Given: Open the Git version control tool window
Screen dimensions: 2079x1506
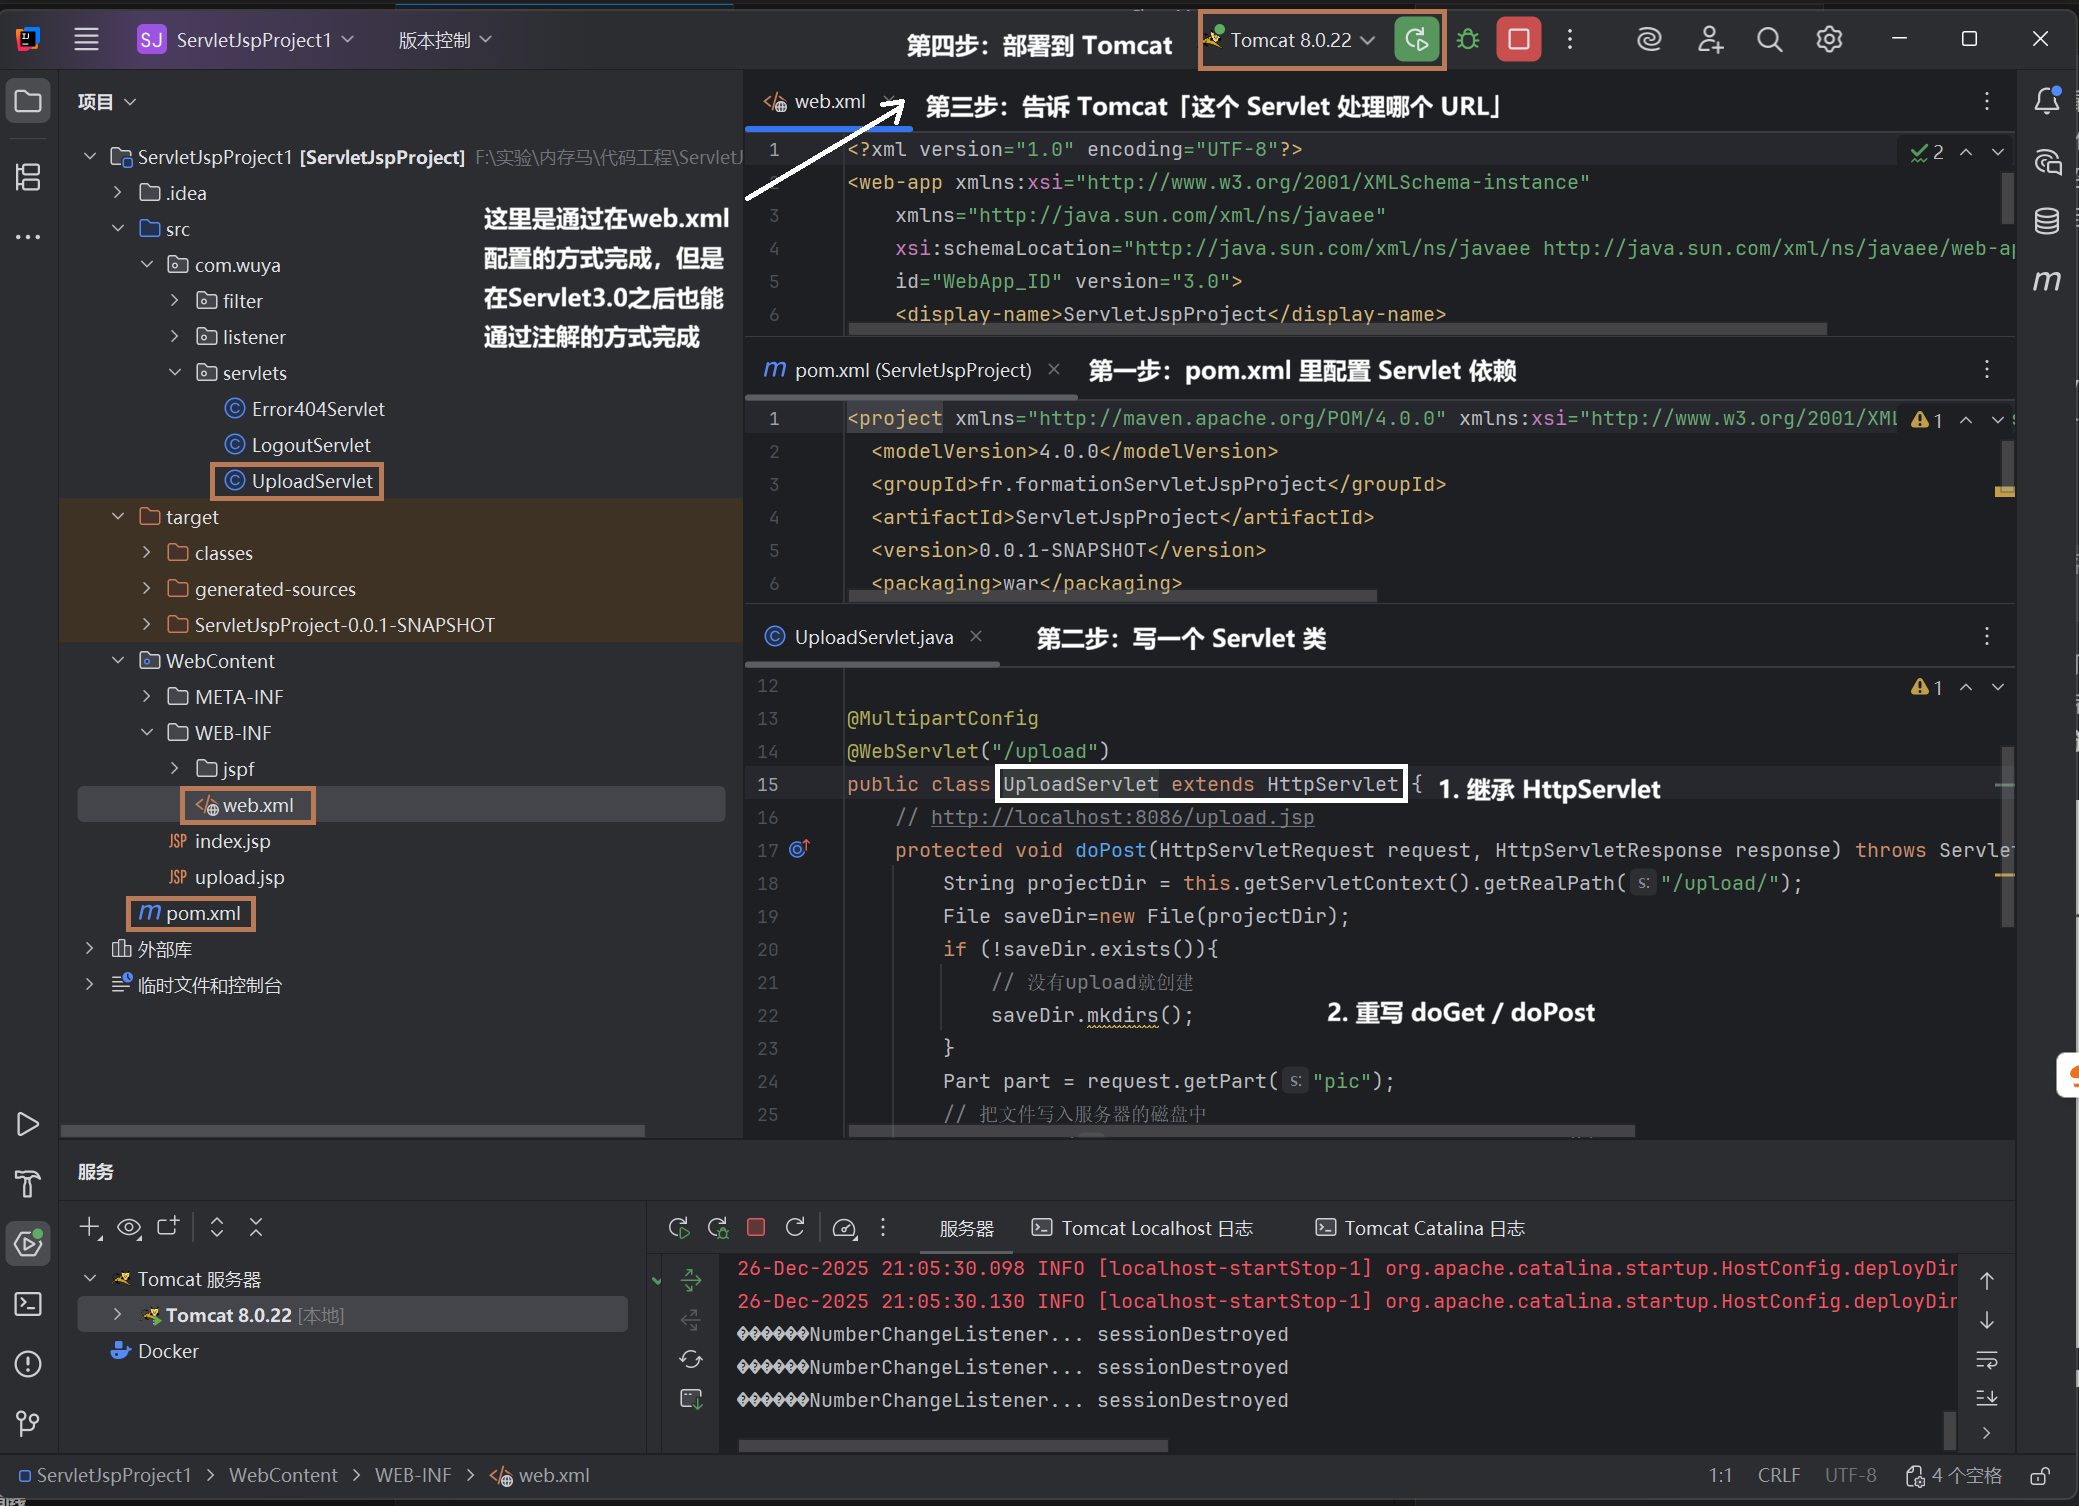Looking at the screenshot, I should [x=28, y=1422].
